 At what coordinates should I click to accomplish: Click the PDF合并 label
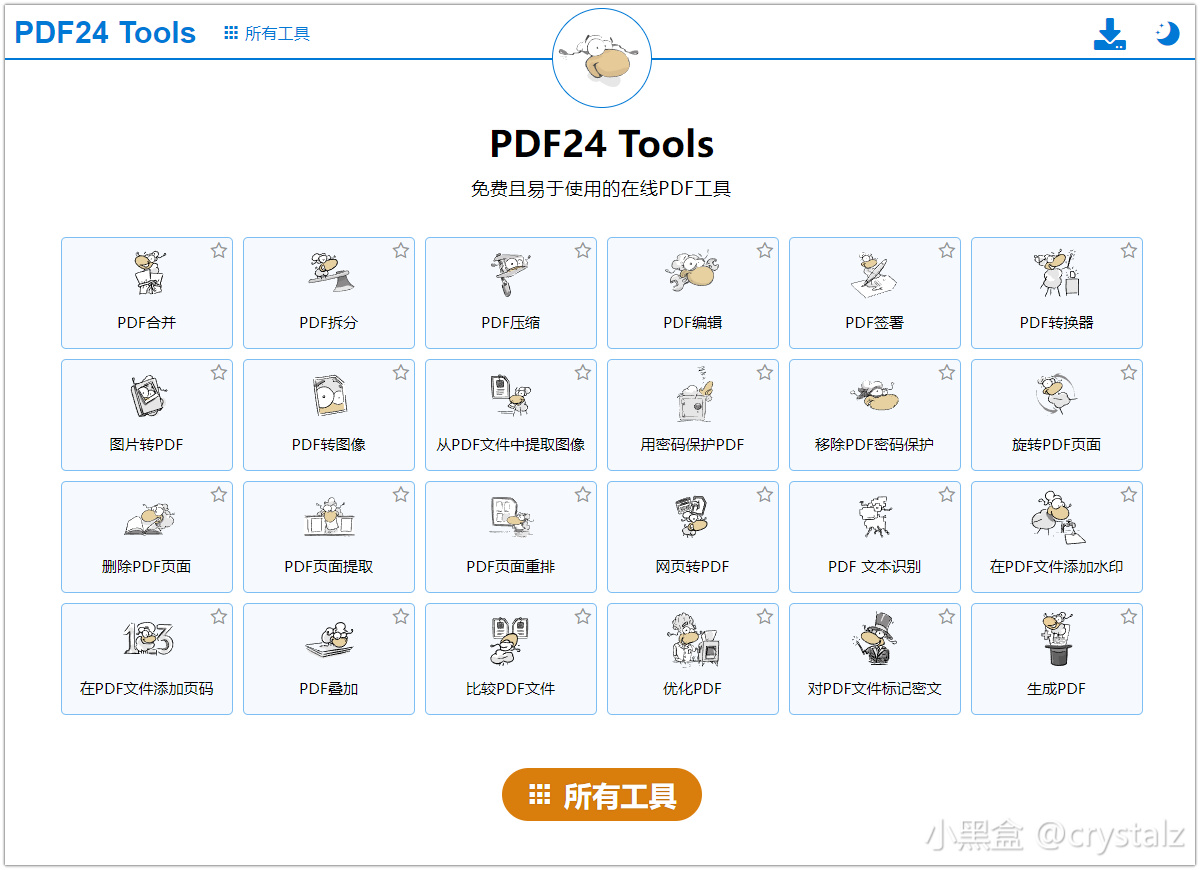147,323
